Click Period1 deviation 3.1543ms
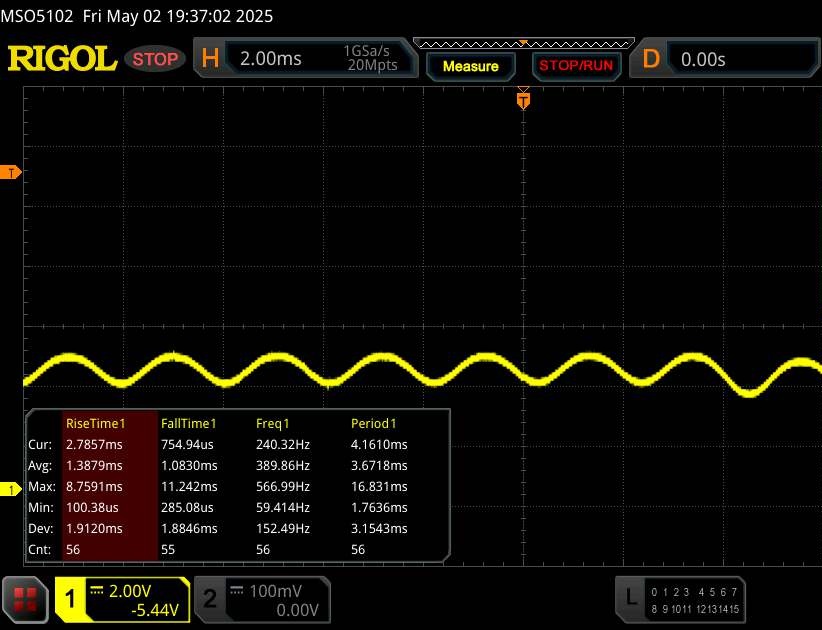 pyautogui.click(x=378, y=528)
